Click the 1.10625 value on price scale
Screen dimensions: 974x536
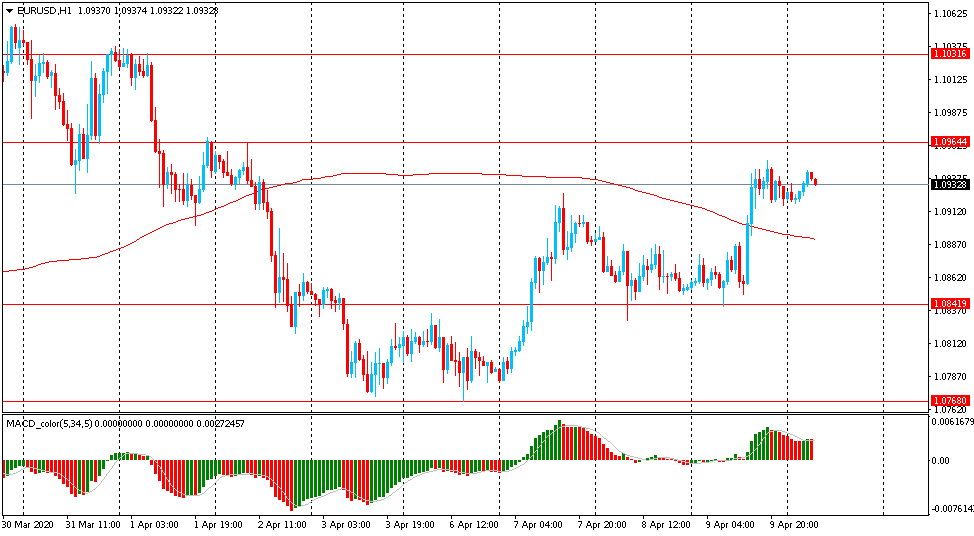point(949,14)
